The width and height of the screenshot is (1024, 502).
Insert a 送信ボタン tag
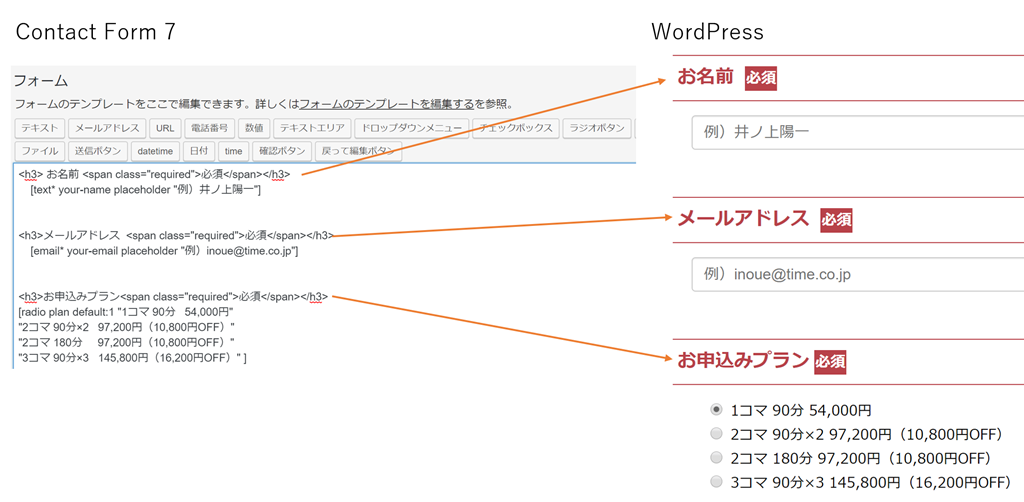tap(98, 151)
